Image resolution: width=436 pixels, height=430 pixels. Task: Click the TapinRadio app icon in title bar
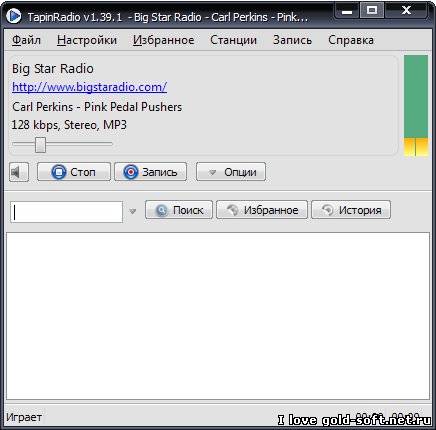(x=14, y=16)
